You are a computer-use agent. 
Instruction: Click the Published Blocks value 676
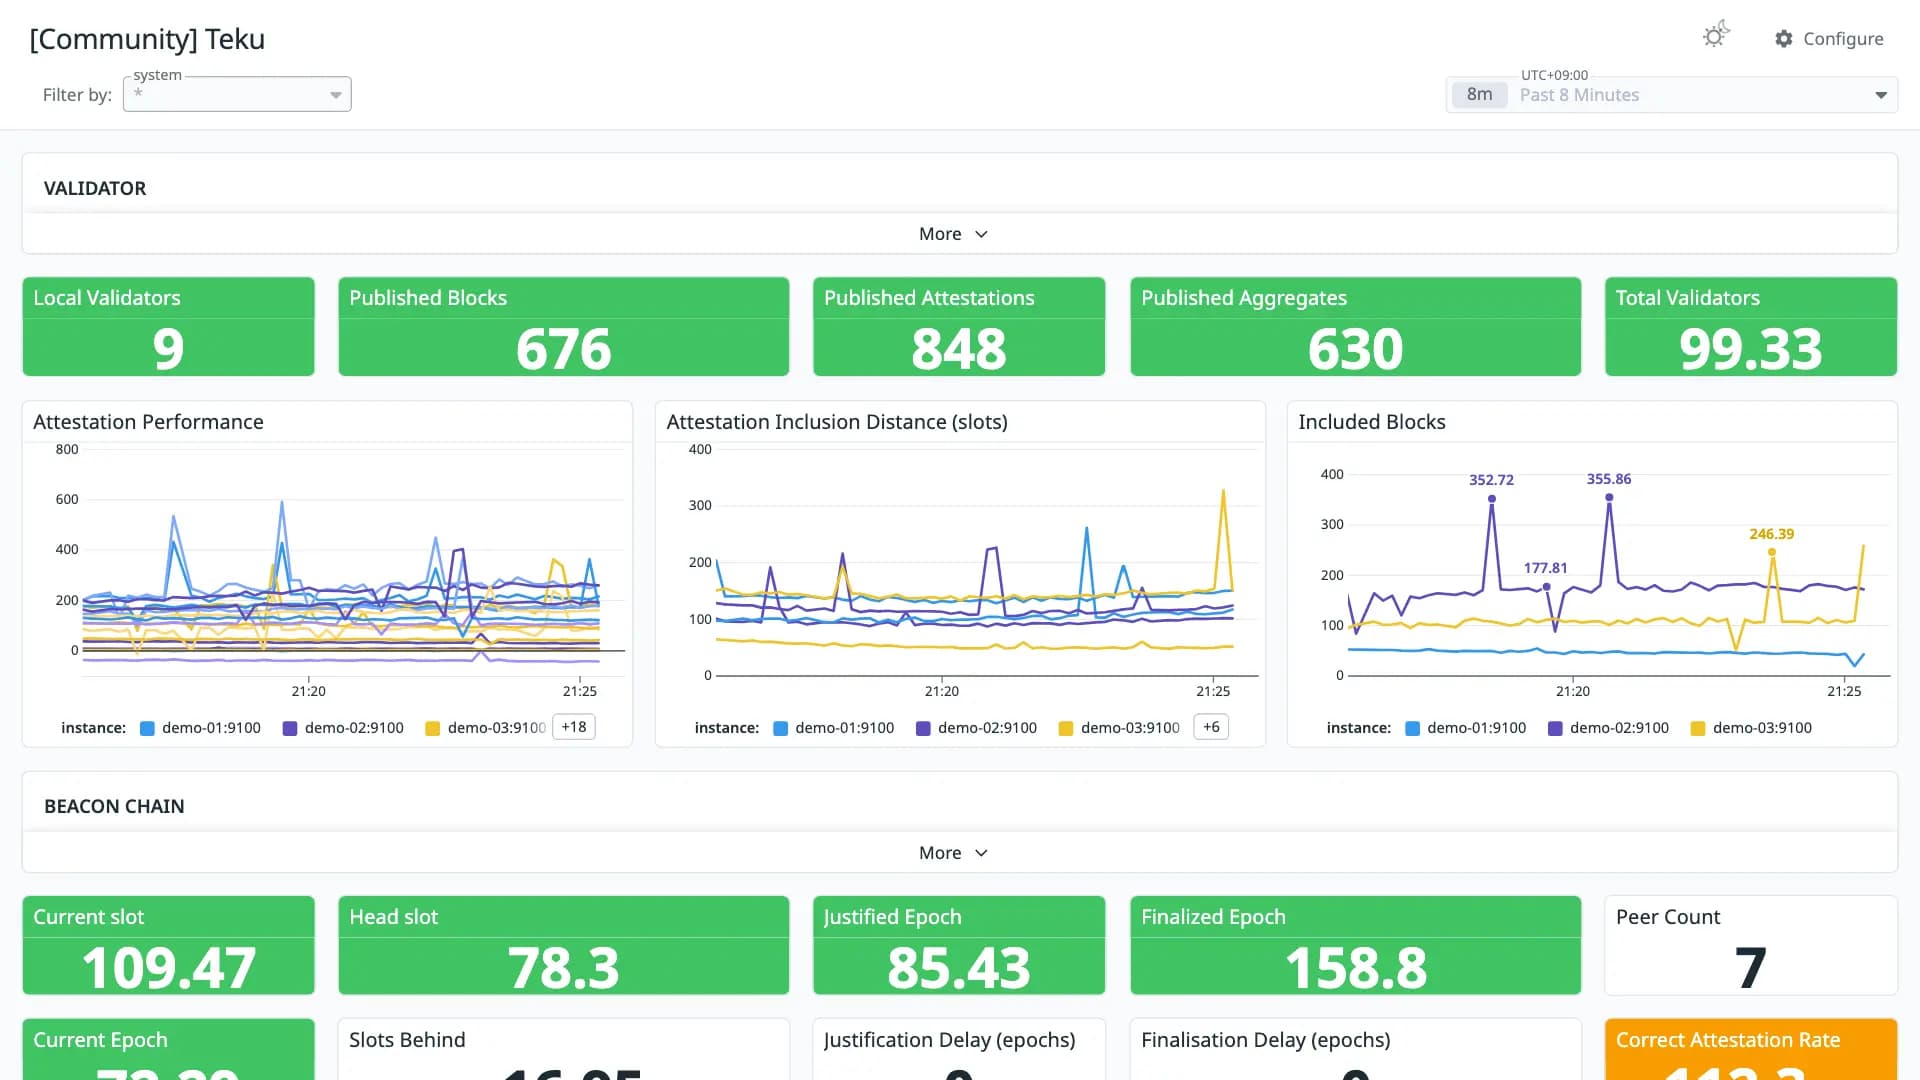(564, 349)
